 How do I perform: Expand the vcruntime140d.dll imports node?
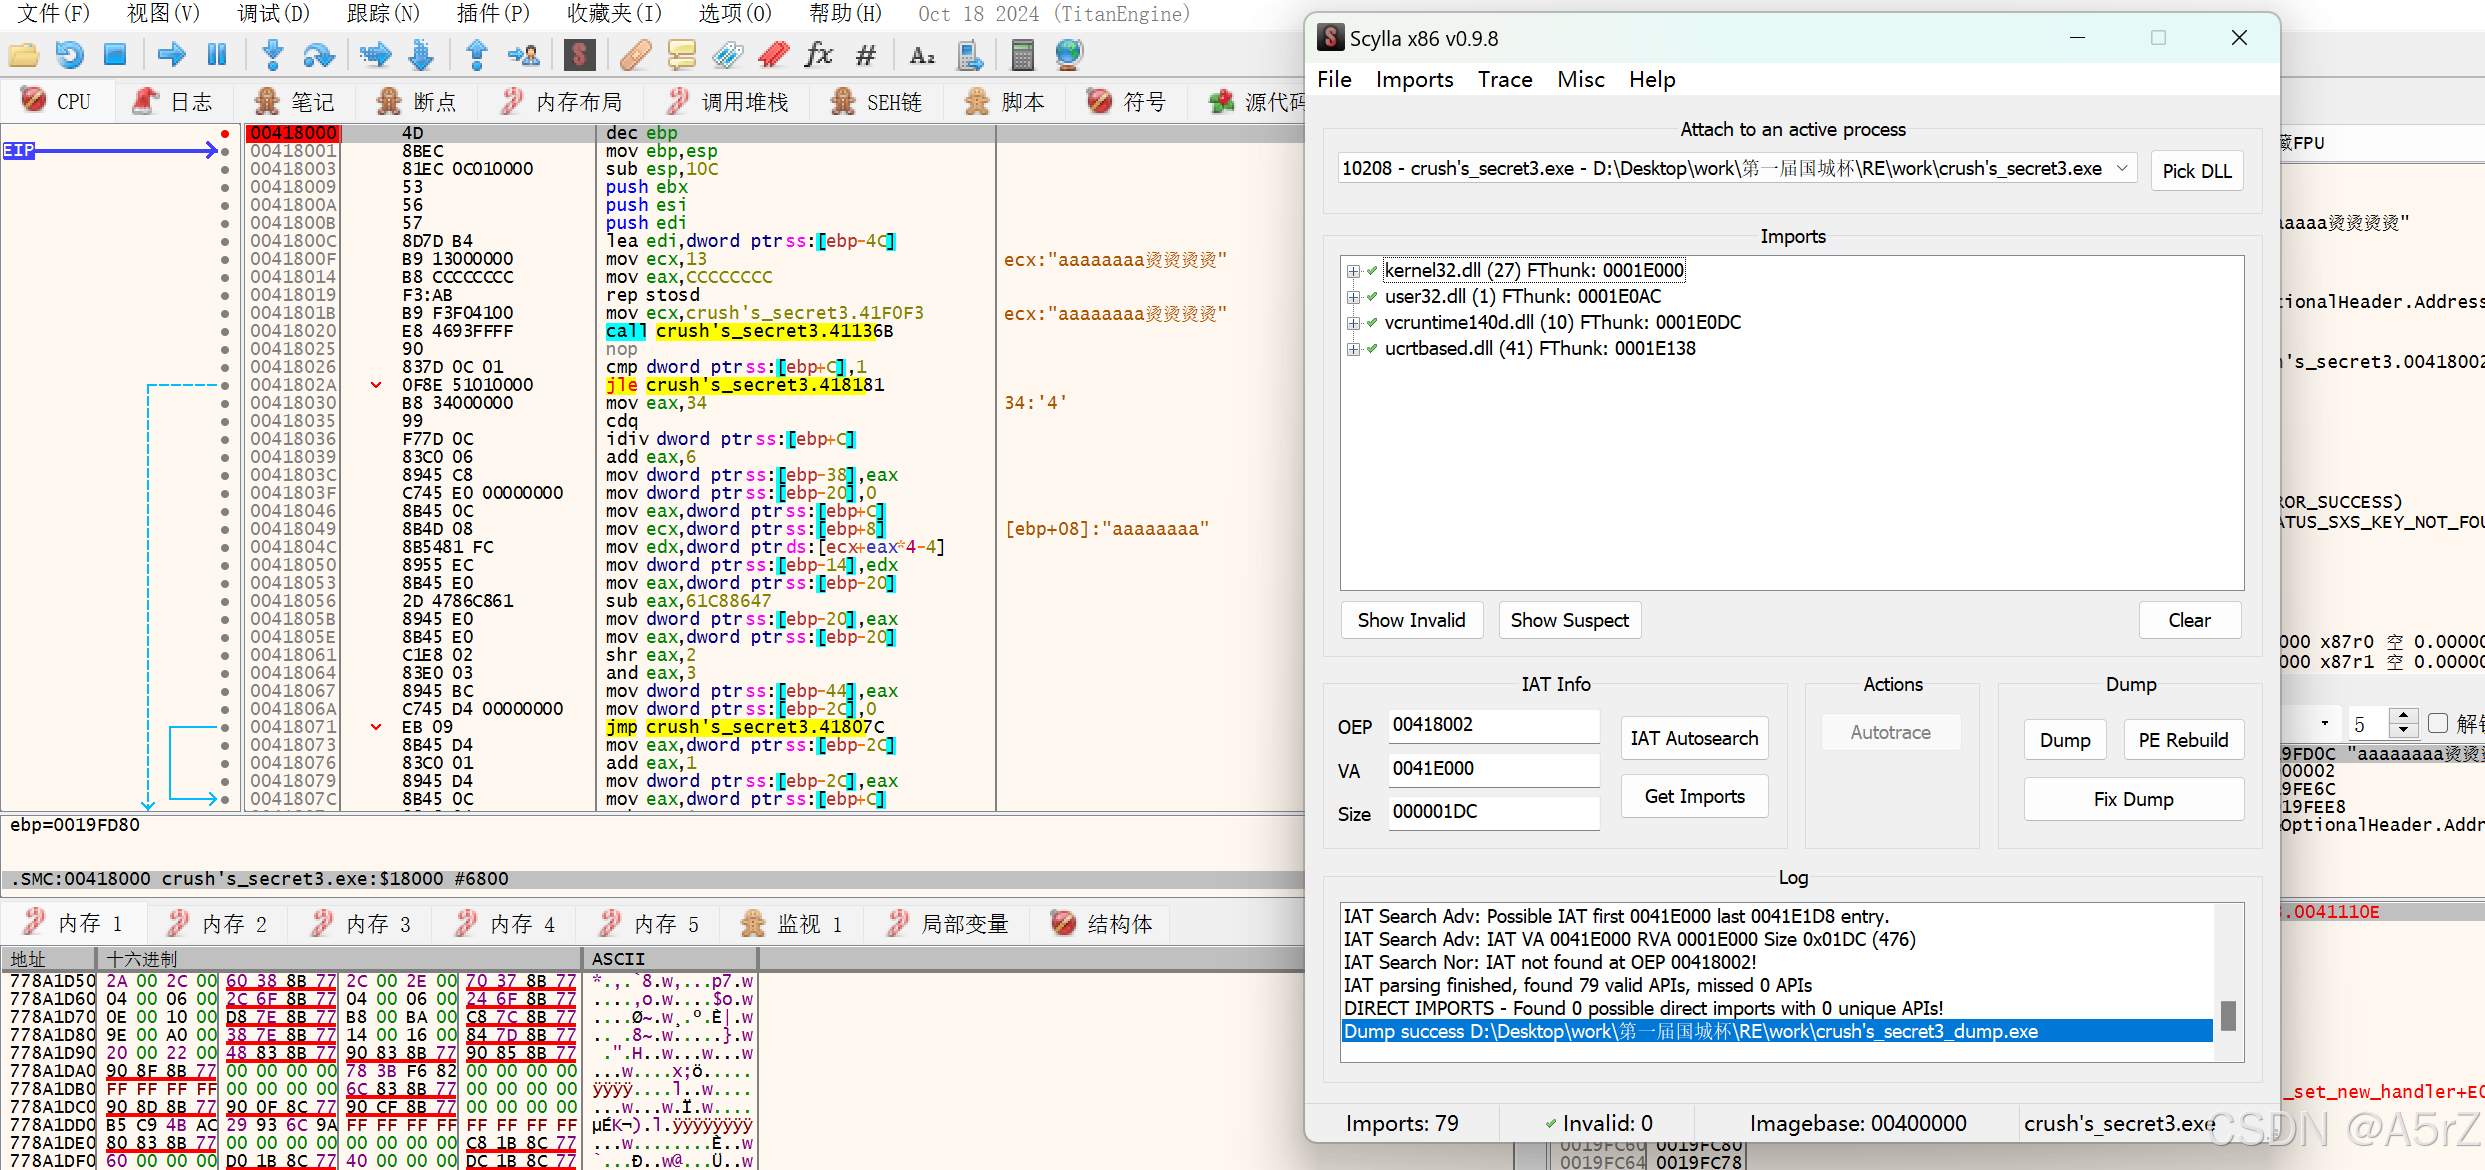click(1353, 323)
